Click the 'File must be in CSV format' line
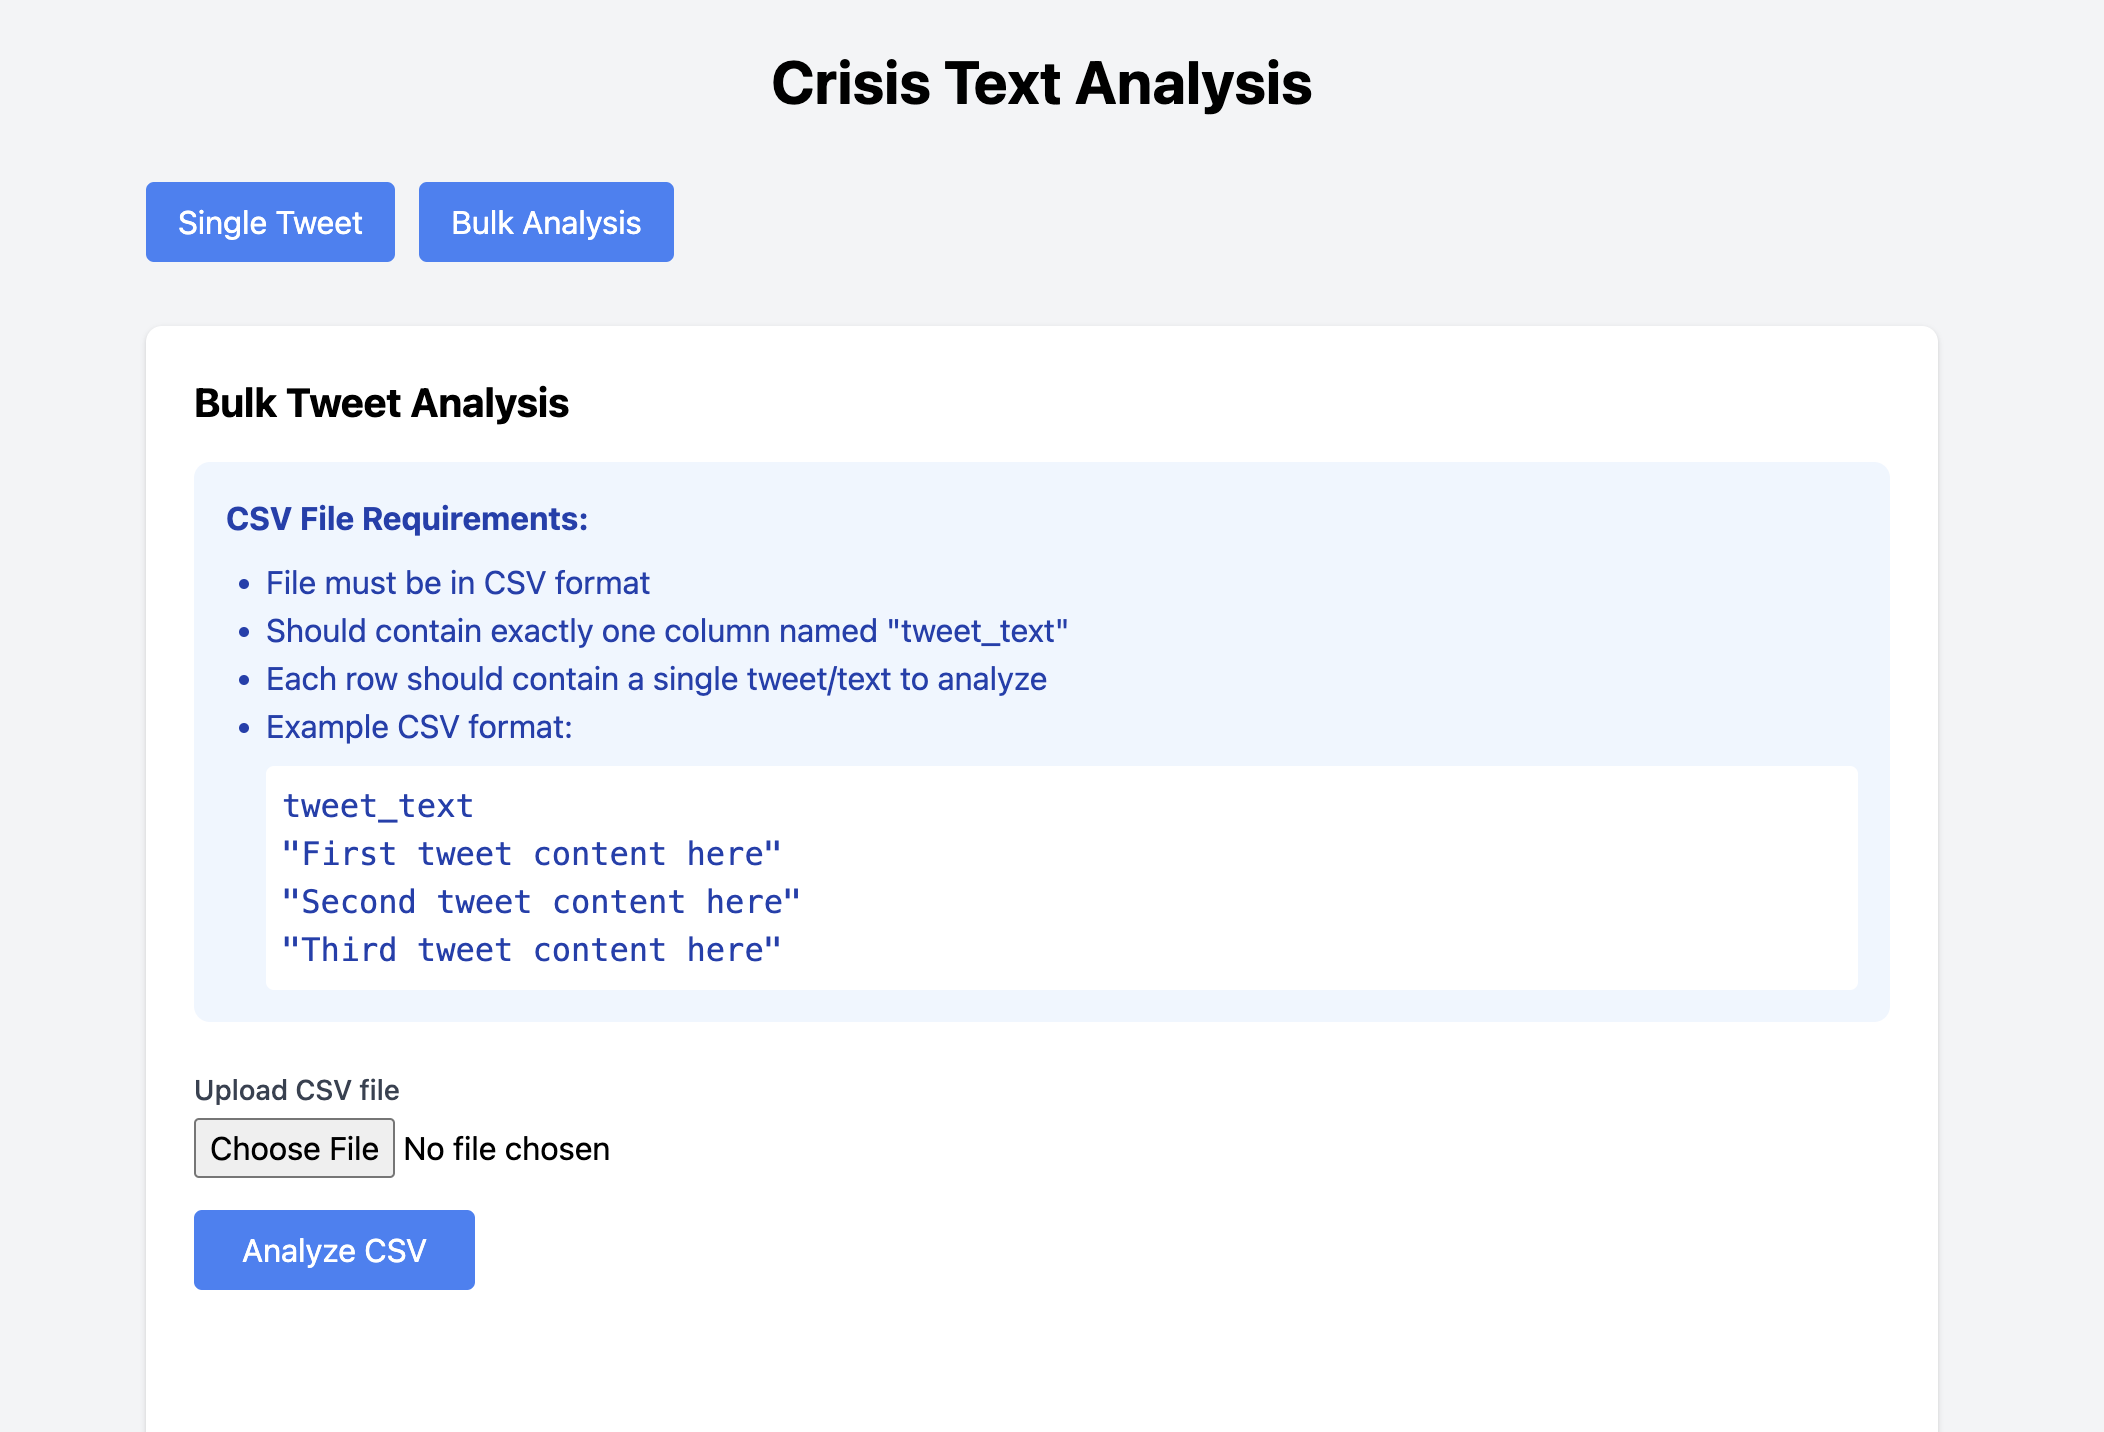 click(457, 583)
